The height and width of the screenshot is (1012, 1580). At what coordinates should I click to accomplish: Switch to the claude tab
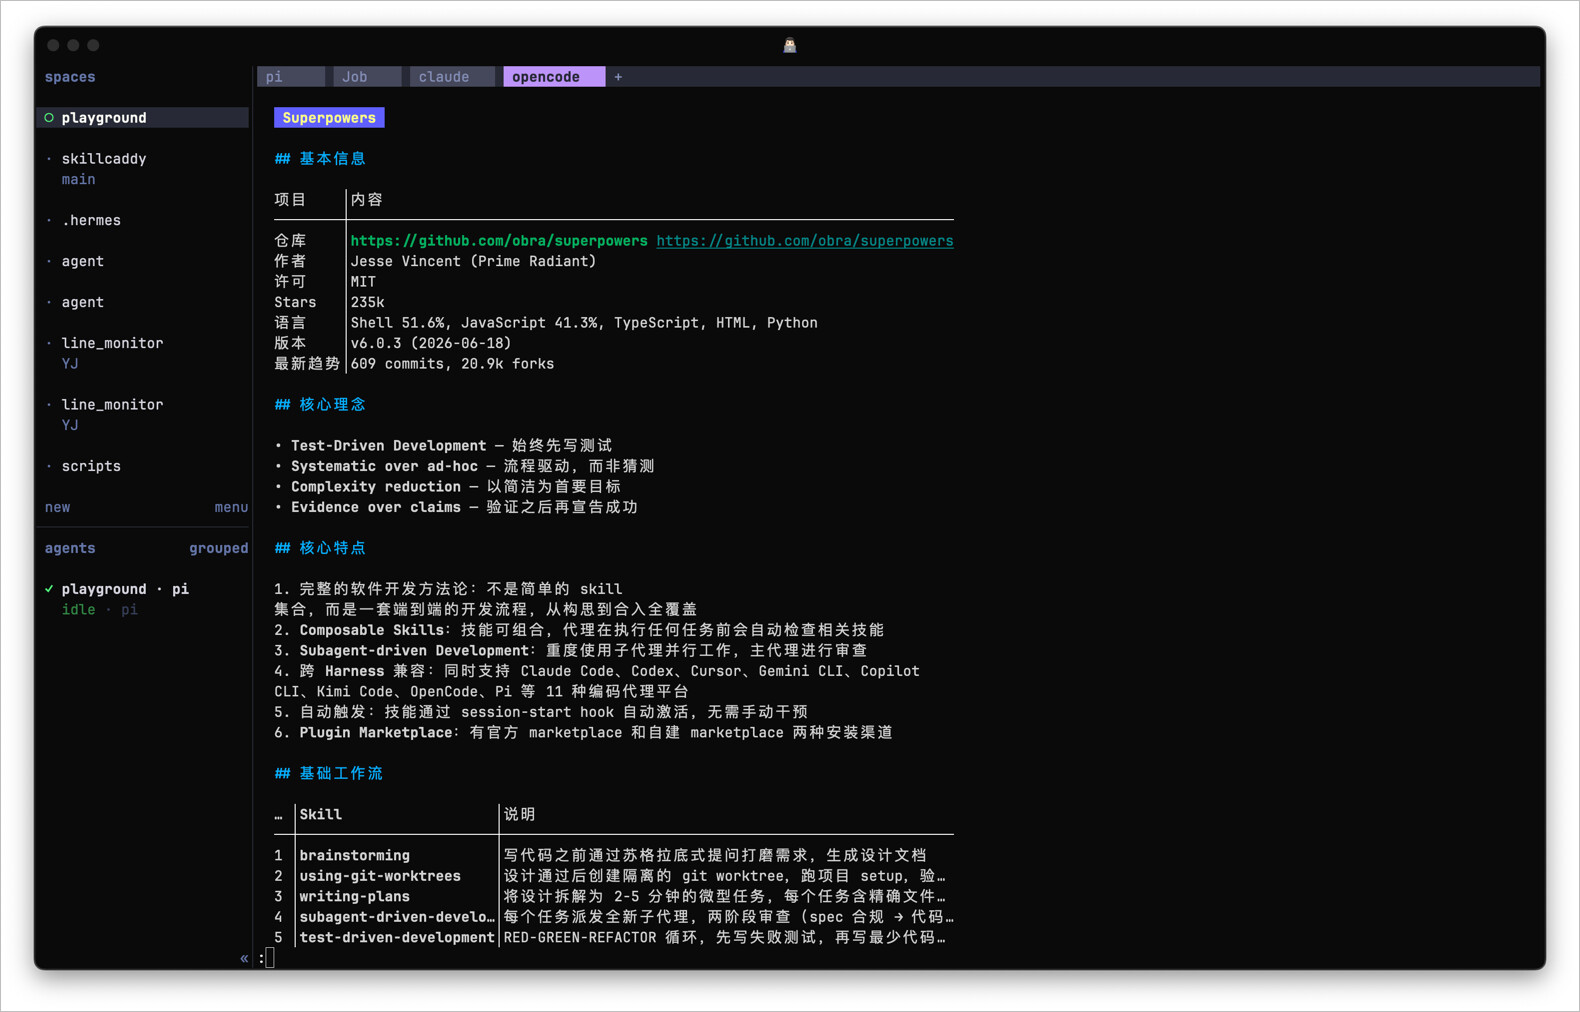pos(452,77)
